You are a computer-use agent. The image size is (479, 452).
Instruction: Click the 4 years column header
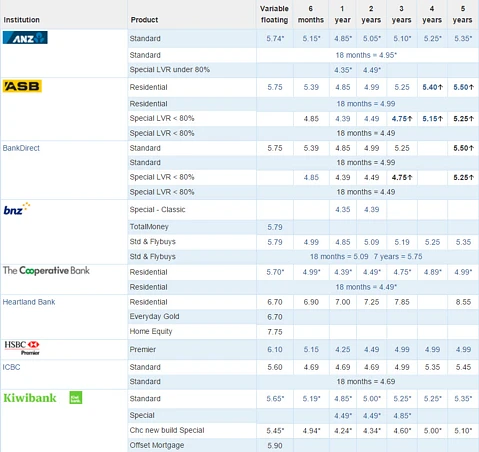[x=432, y=14]
